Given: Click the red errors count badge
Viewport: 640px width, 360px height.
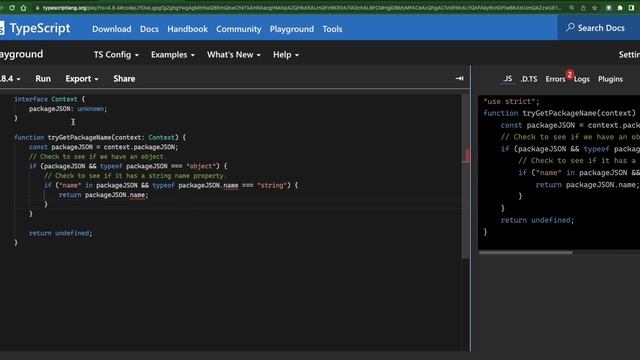Looking at the screenshot, I should click(x=569, y=74).
